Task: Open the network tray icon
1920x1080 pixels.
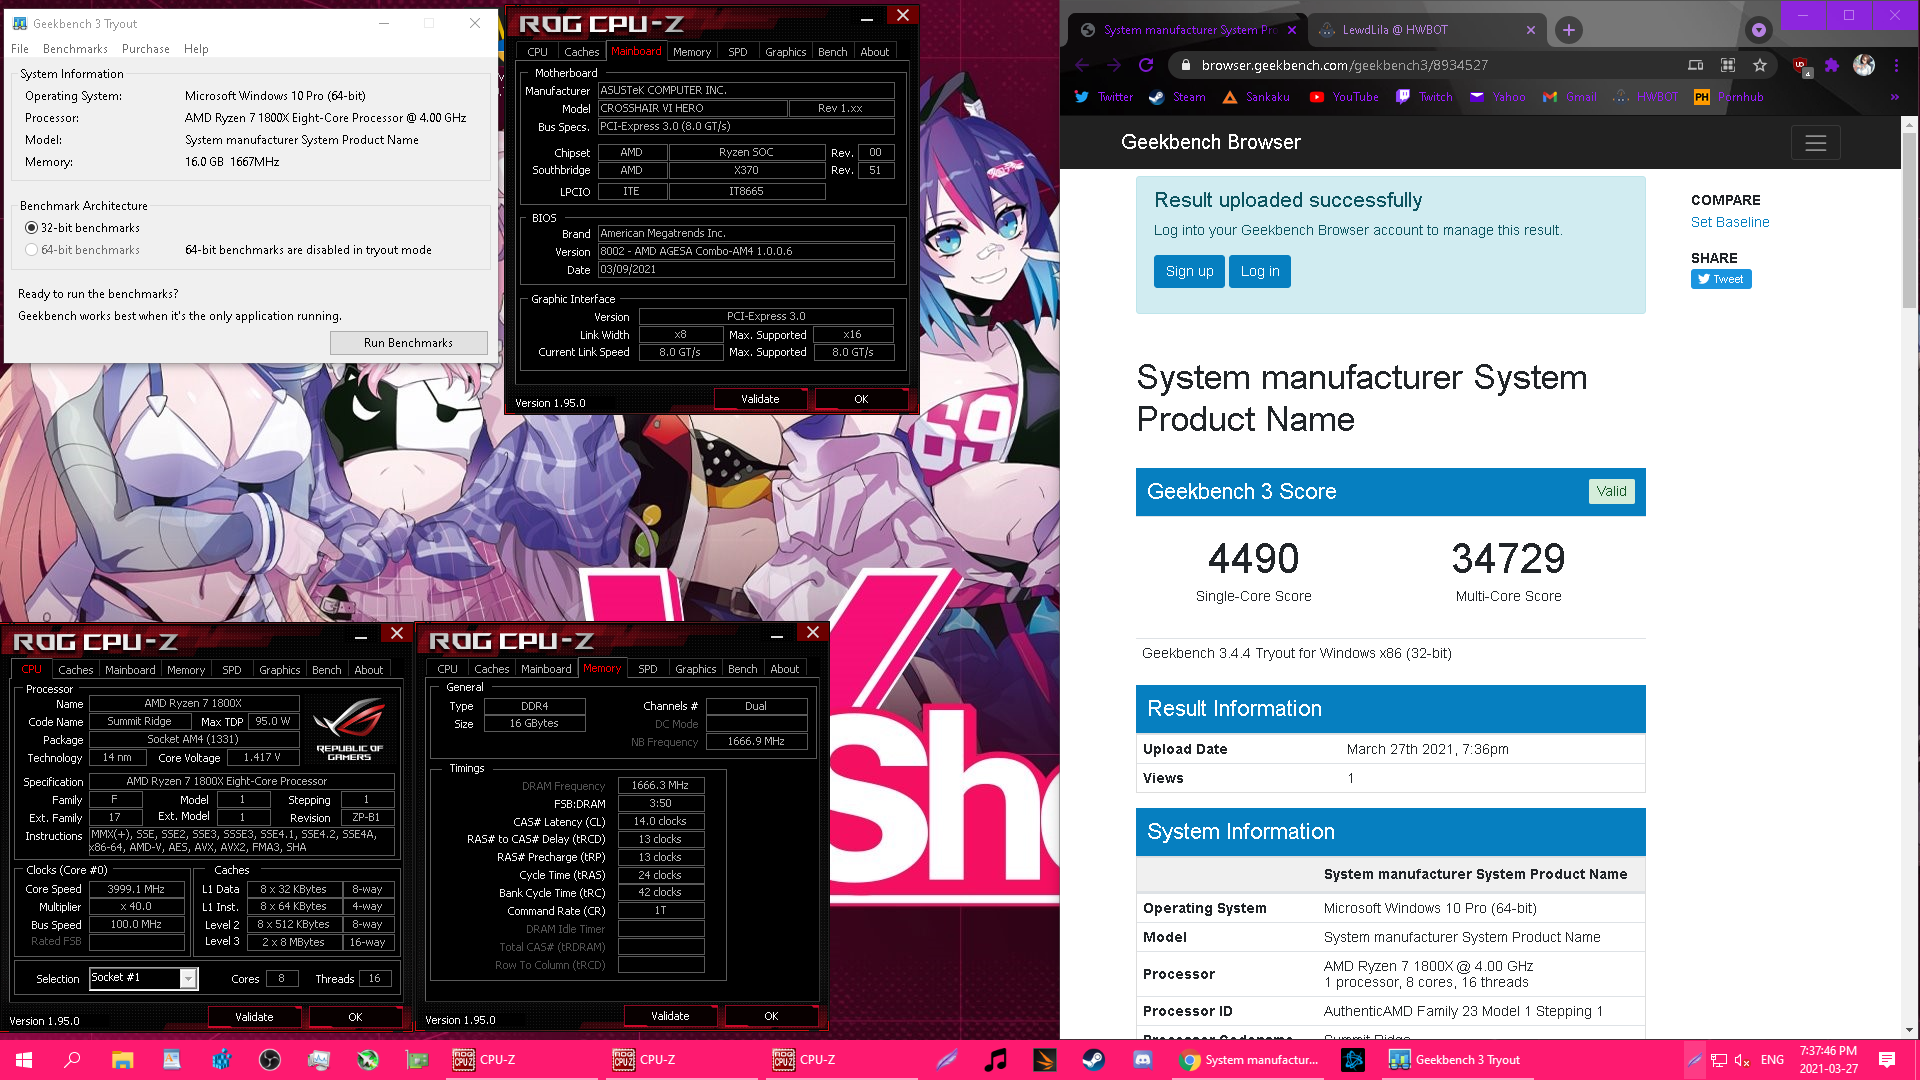Action: tap(1718, 1060)
